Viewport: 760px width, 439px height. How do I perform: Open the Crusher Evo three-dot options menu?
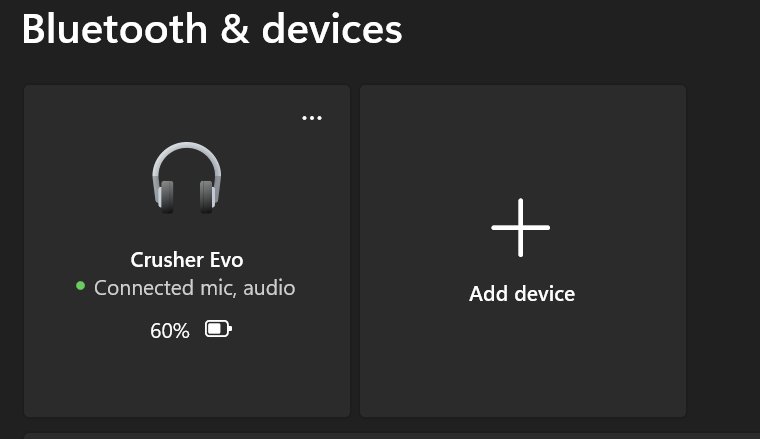pos(312,118)
